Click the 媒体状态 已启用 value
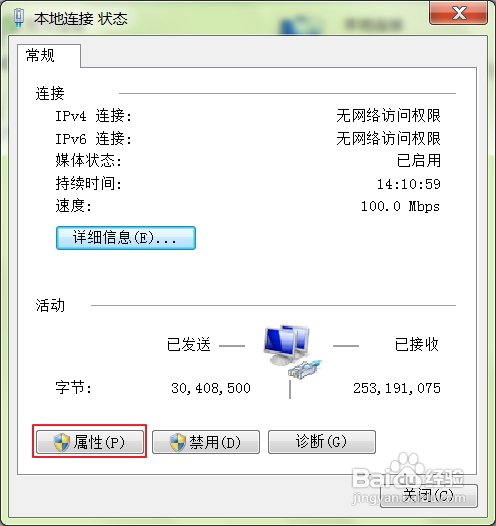 tap(419, 160)
